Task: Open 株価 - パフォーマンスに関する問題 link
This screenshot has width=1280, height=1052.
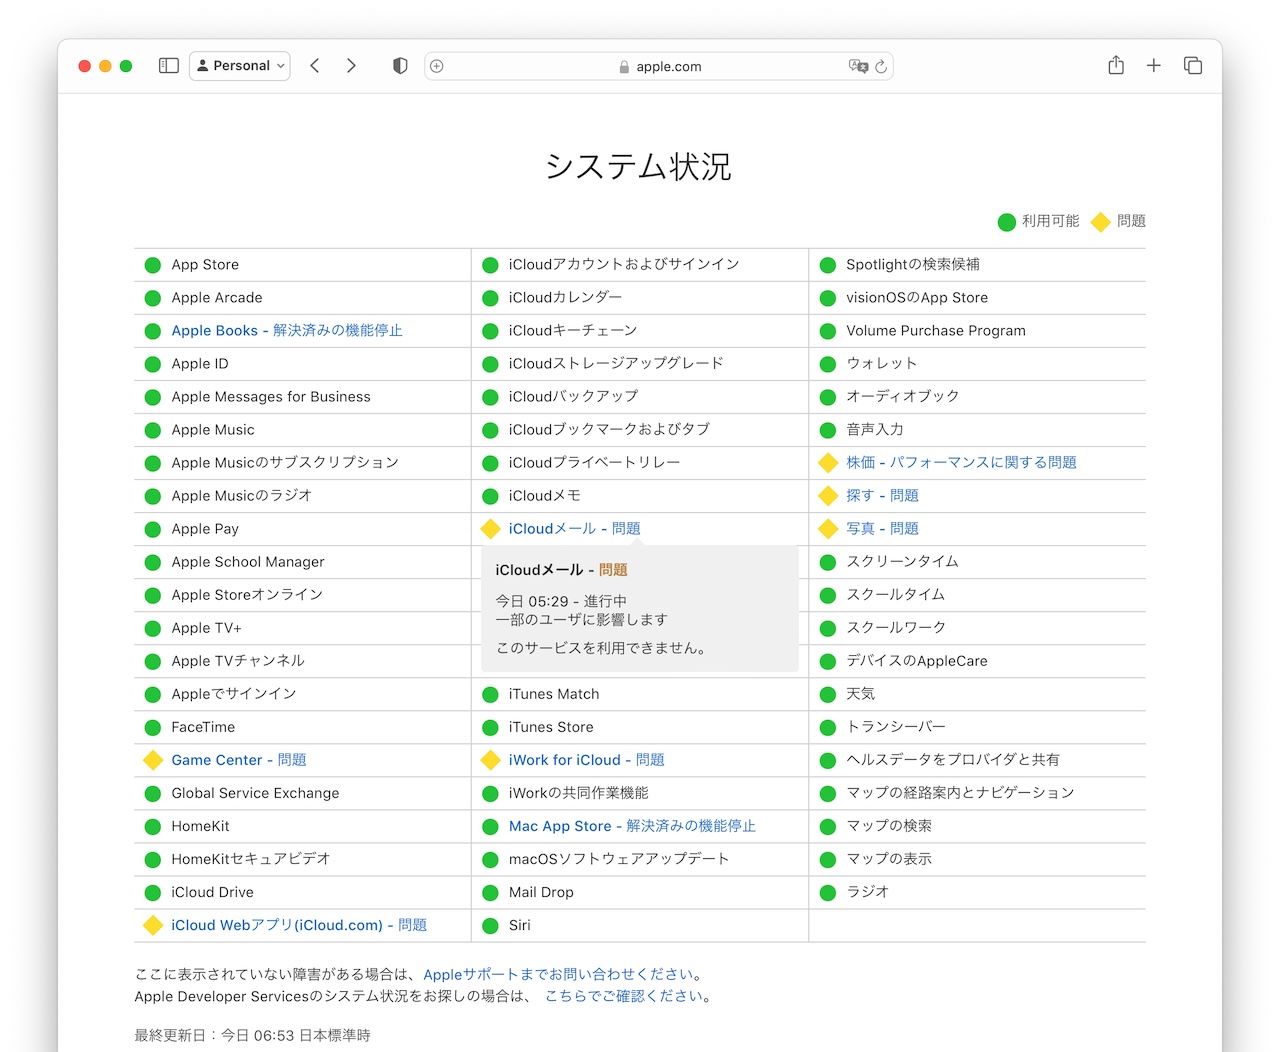Action: click(x=961, y=463)
